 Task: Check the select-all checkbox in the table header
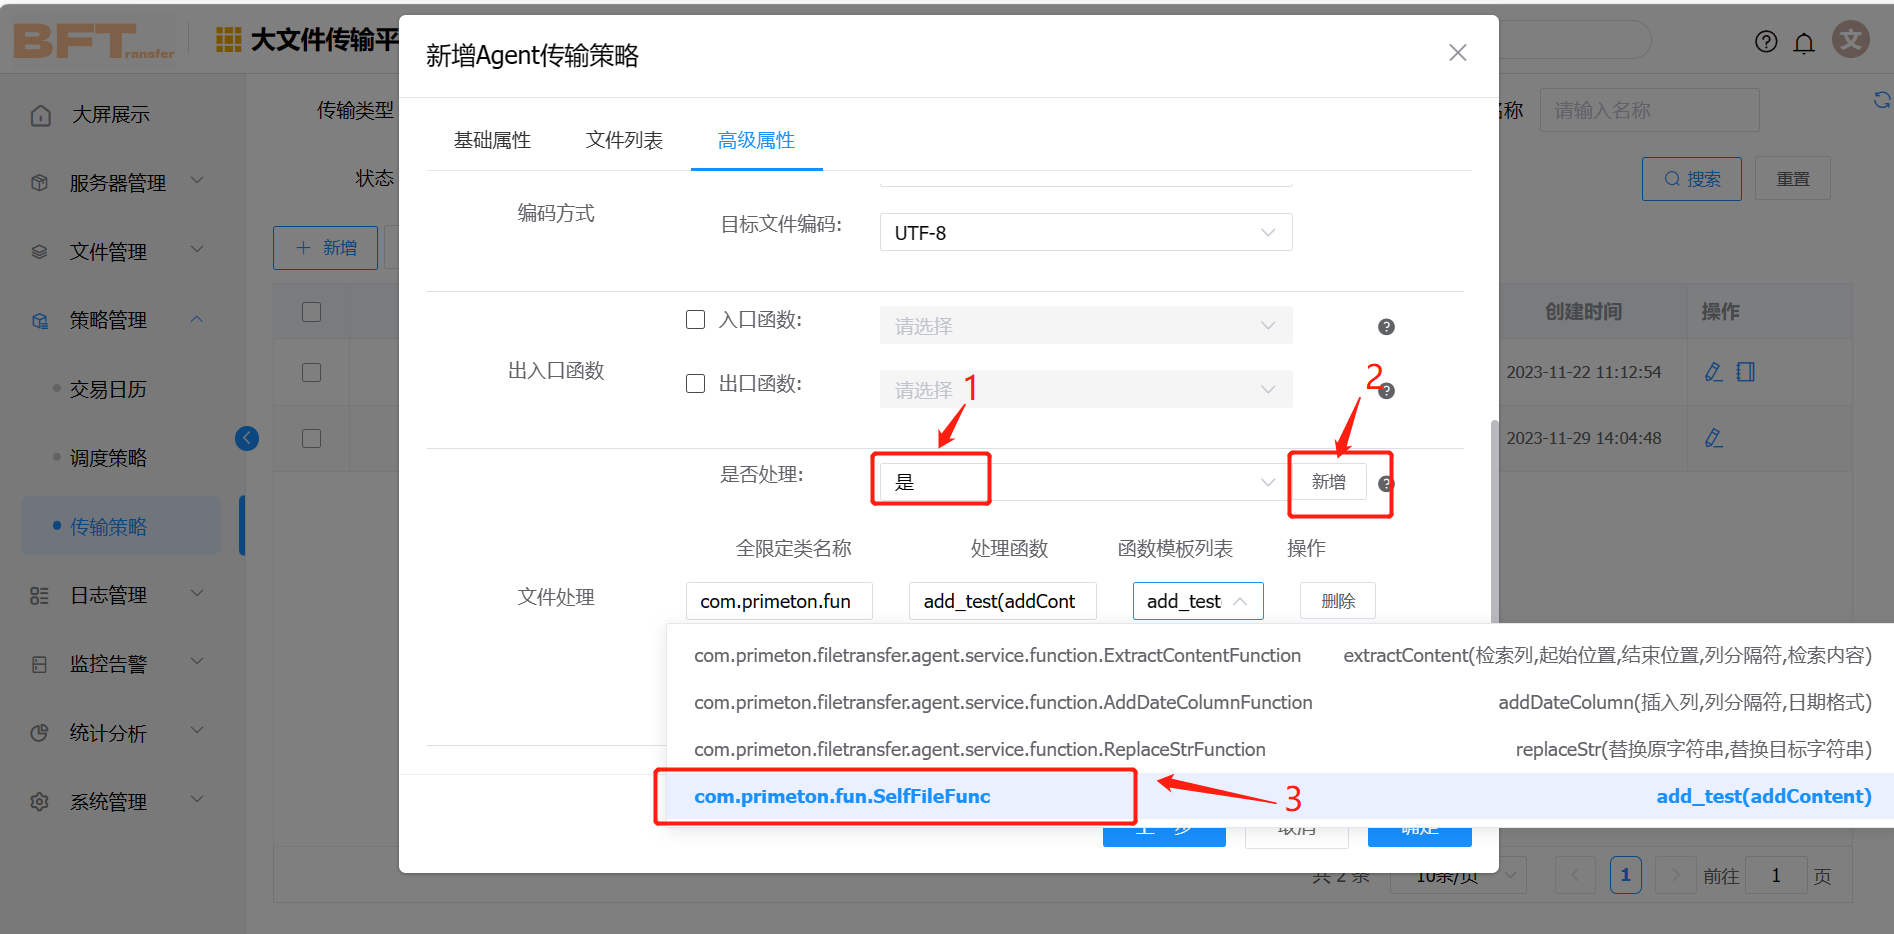(311, 311)
